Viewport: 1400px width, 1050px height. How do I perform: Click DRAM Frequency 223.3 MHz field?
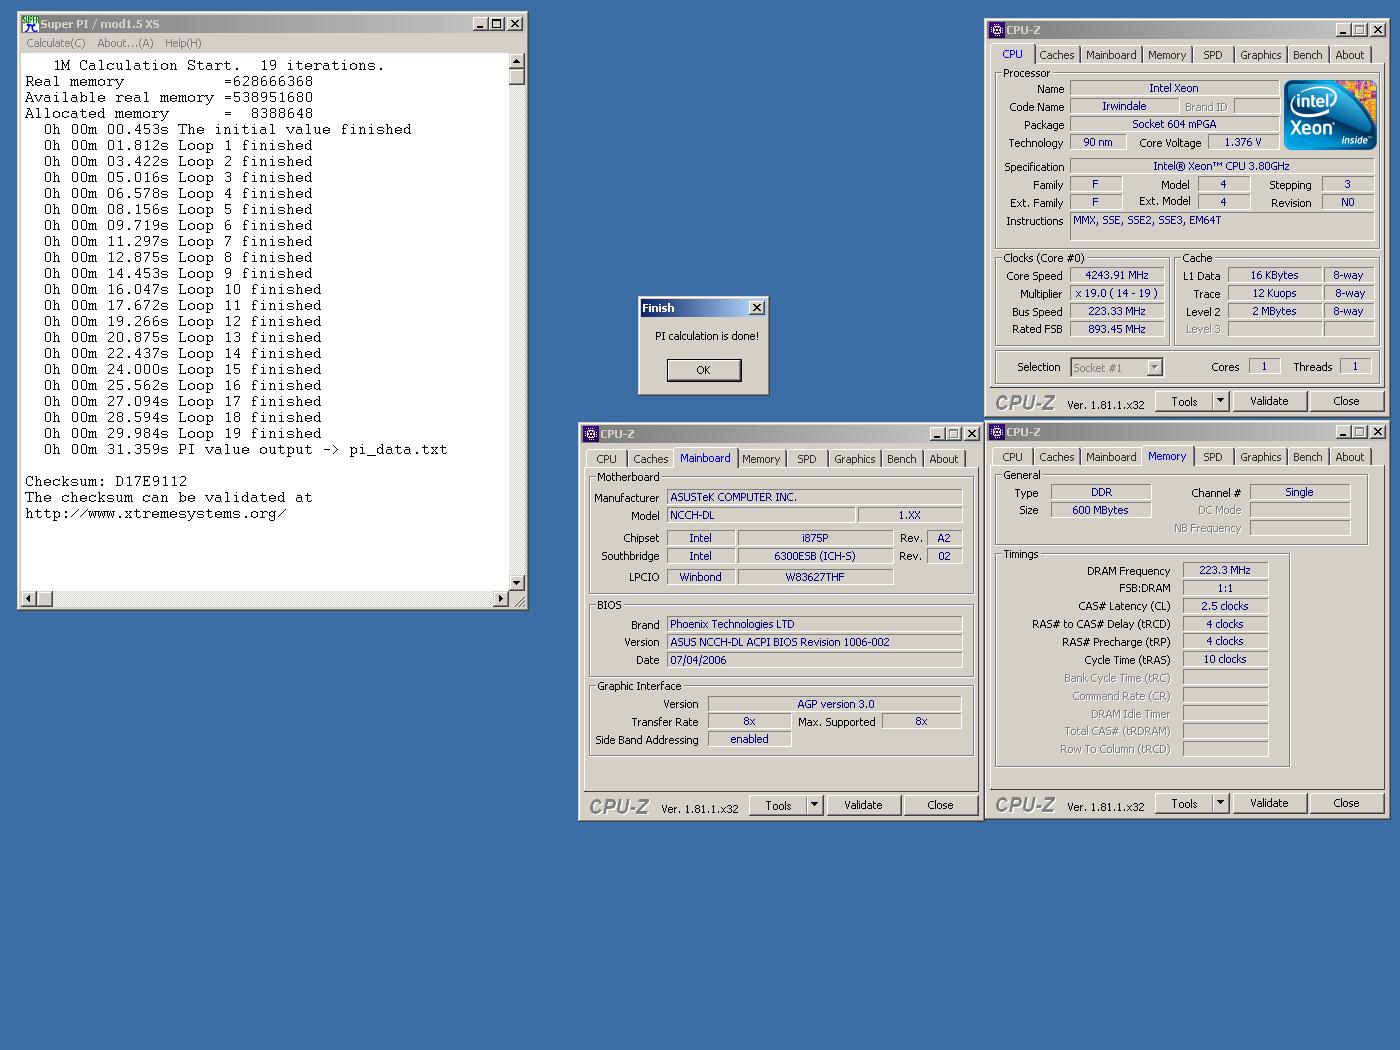click(x=1225, y=570)
